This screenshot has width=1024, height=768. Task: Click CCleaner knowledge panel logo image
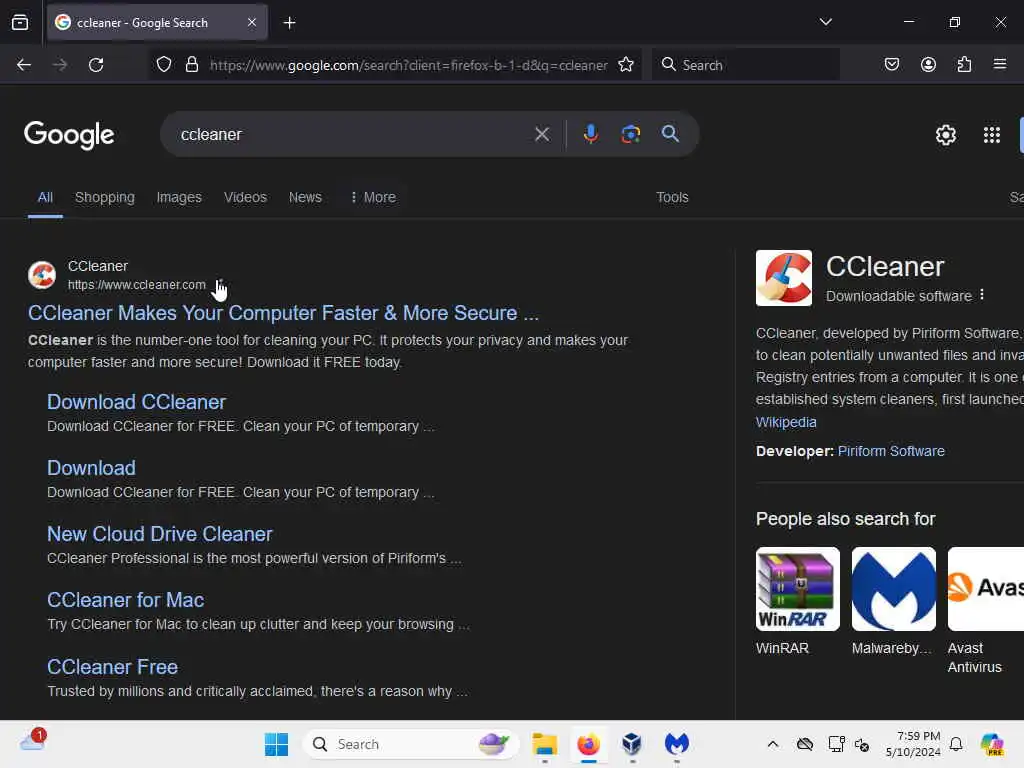coord(784,278)
